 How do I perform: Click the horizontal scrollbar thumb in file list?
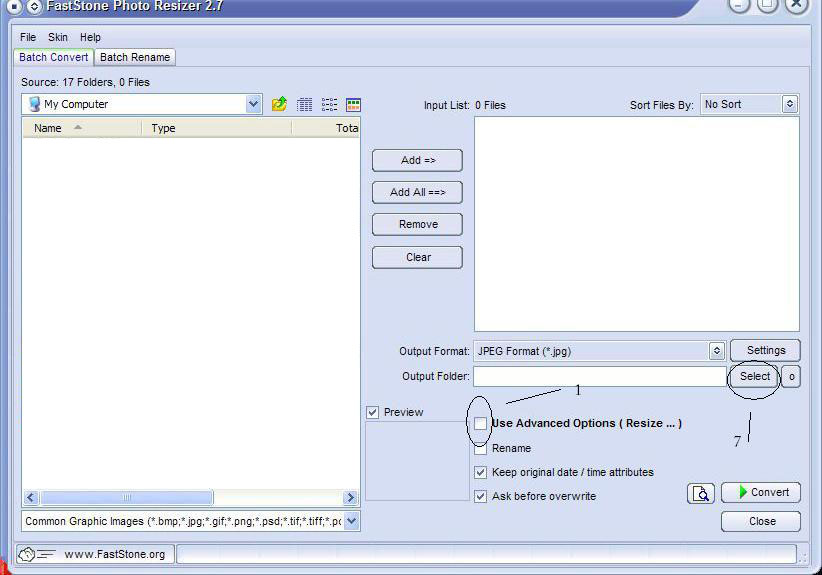[x=127, y=497]
